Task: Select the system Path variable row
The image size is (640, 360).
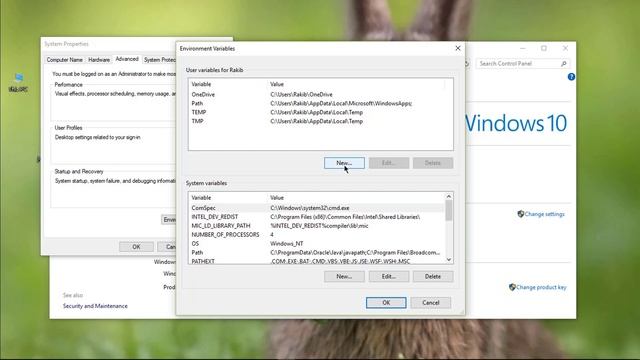Action: click(x=317, y=253)
